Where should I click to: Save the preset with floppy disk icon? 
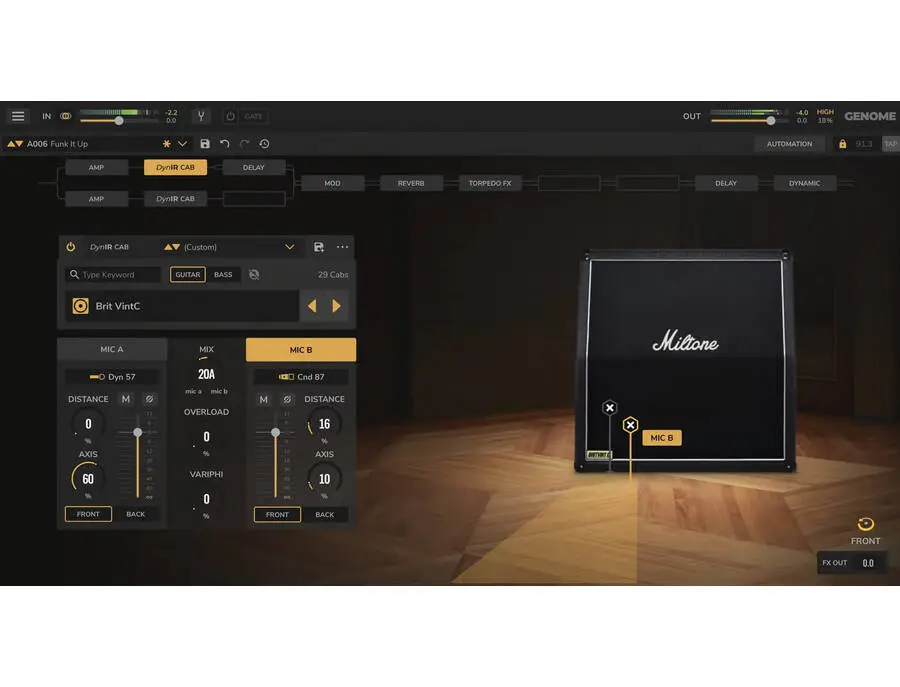coord(205,143)
